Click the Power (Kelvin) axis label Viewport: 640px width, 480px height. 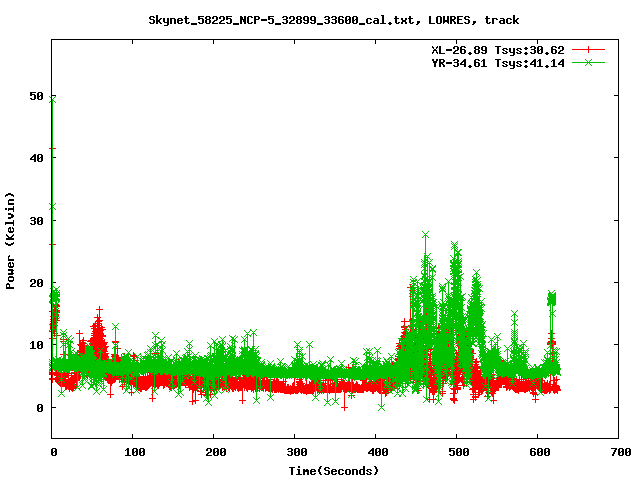pyautogui.click(x=10, y=241)
